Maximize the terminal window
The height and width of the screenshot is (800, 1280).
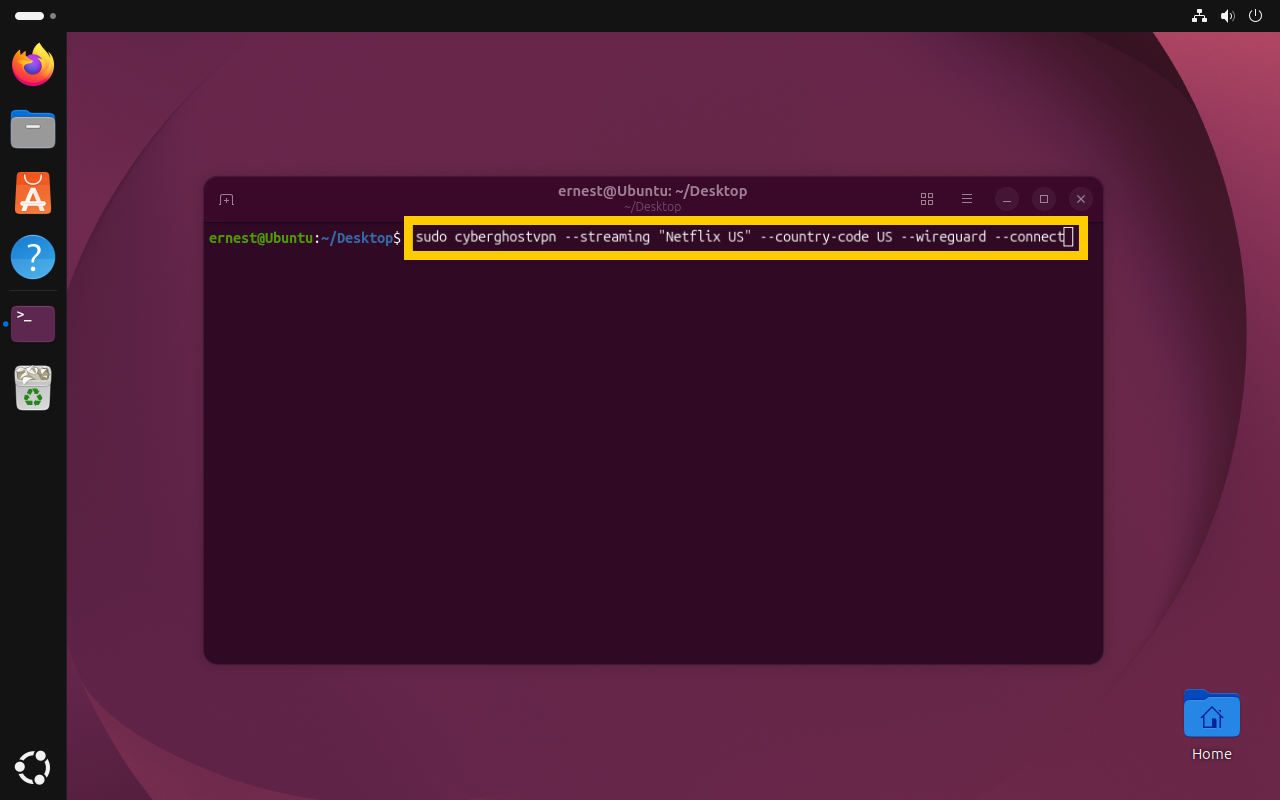coord(1044,199)
